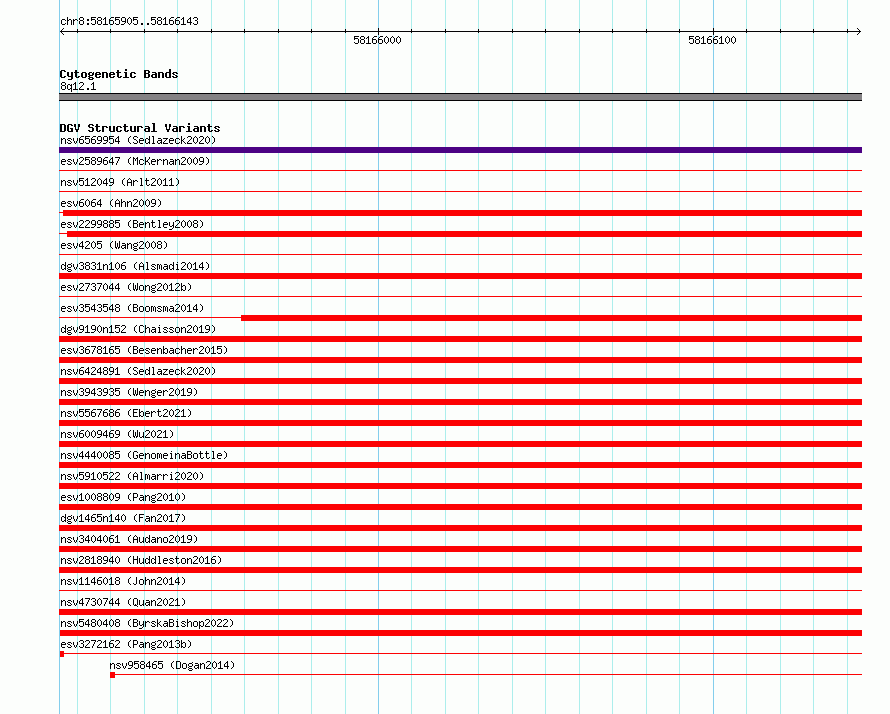
Task: Open variant nsv4730744 (Quan2021)
Action: 123,602
